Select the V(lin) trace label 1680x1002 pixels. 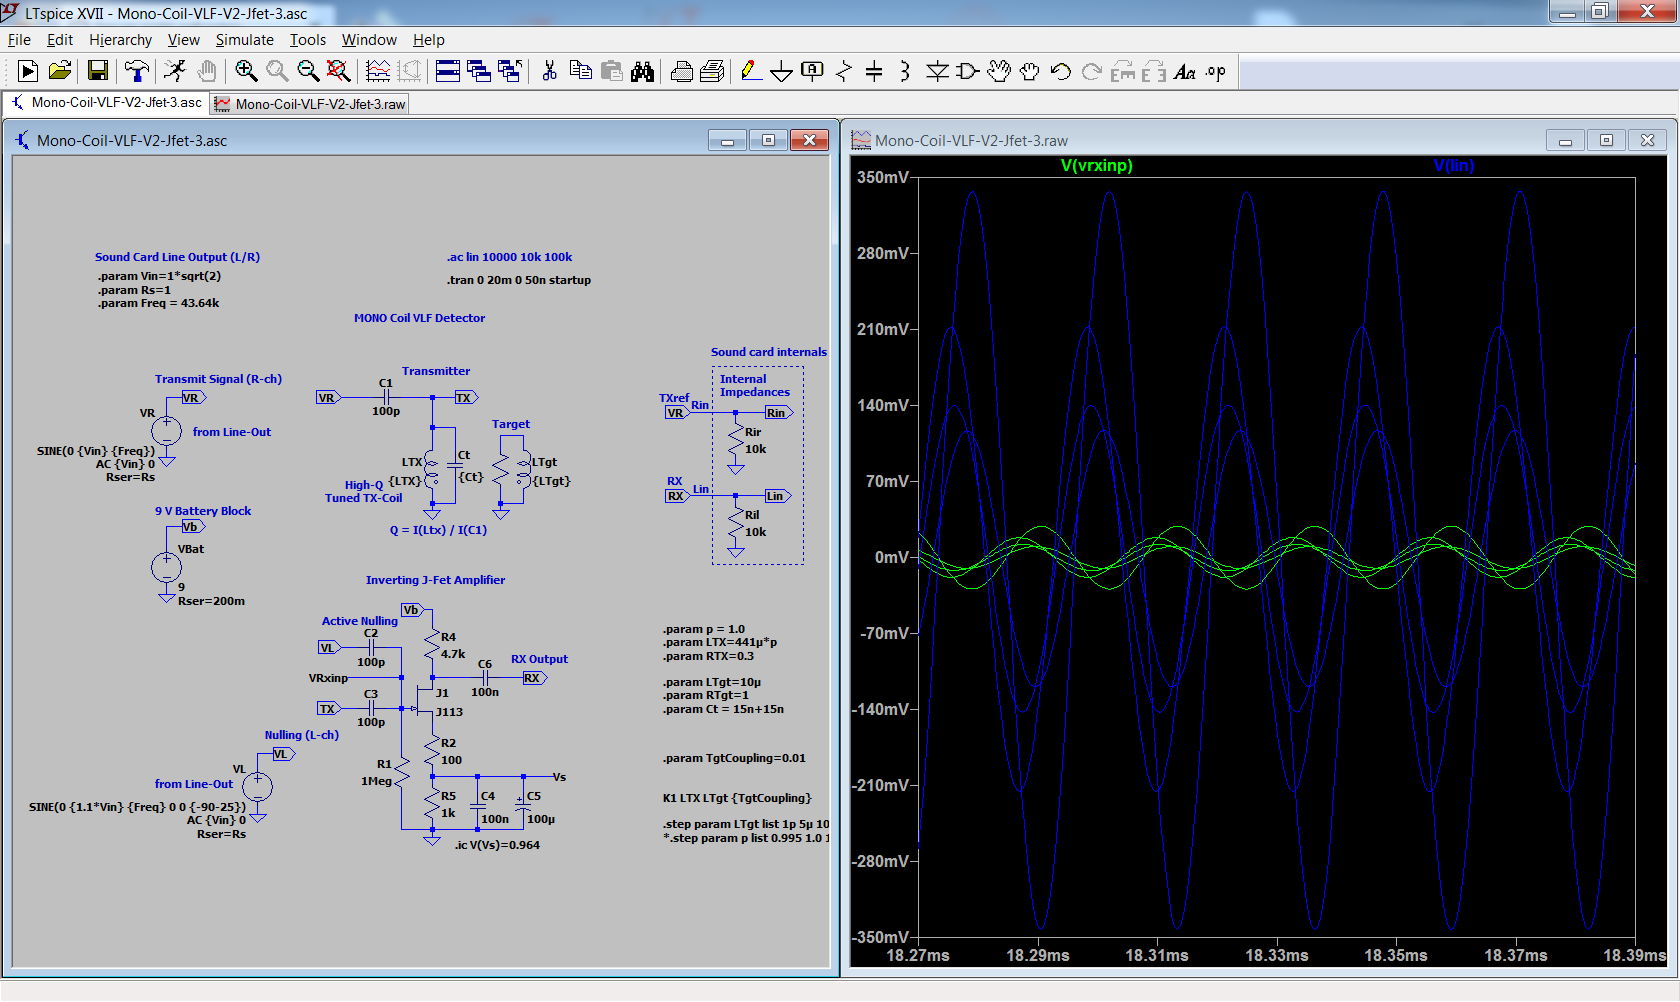click(1455, 165)
